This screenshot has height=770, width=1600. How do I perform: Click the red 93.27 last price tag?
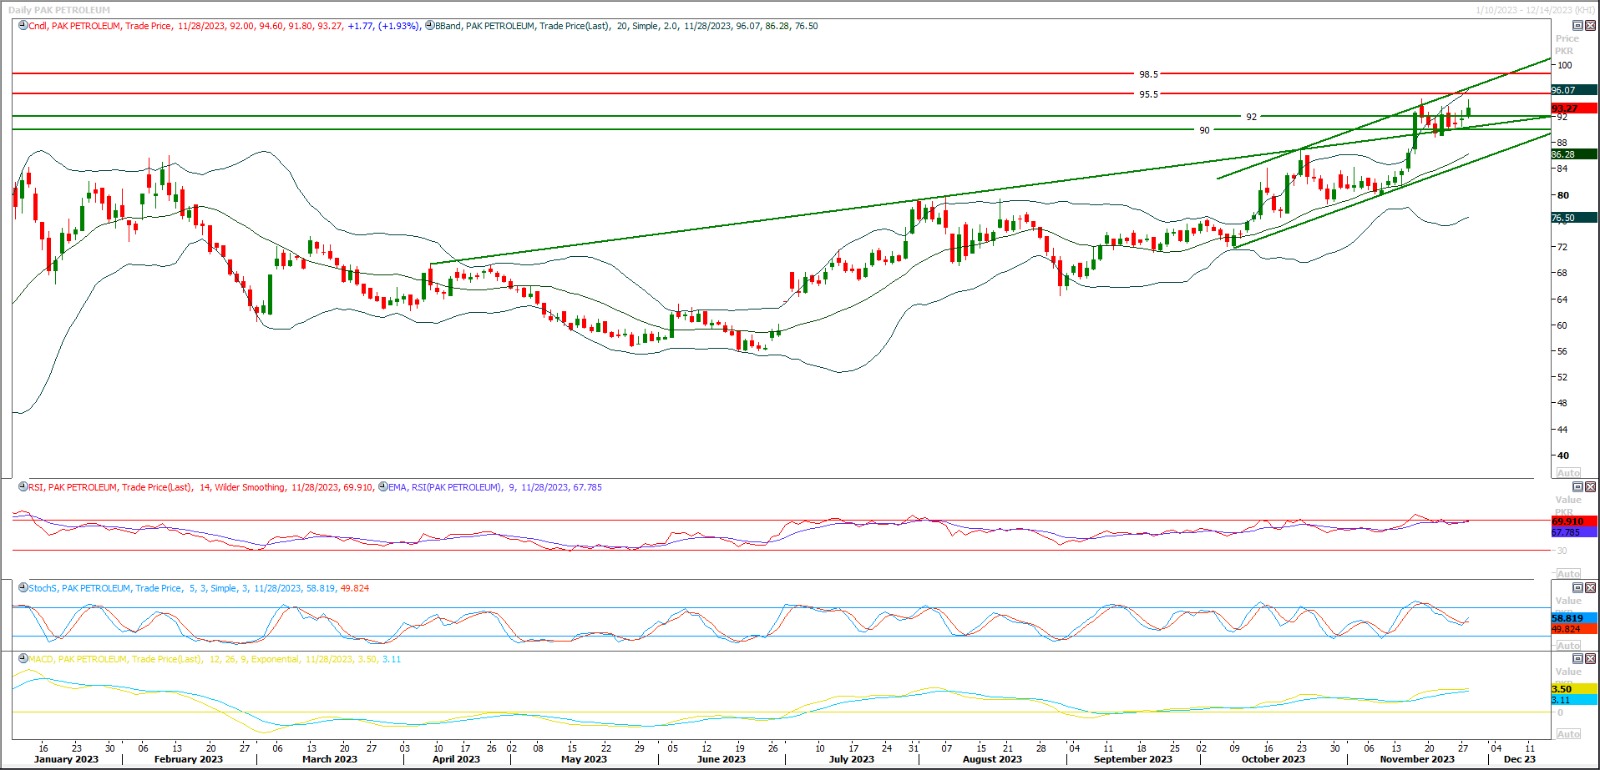[x=1574, y=108]
